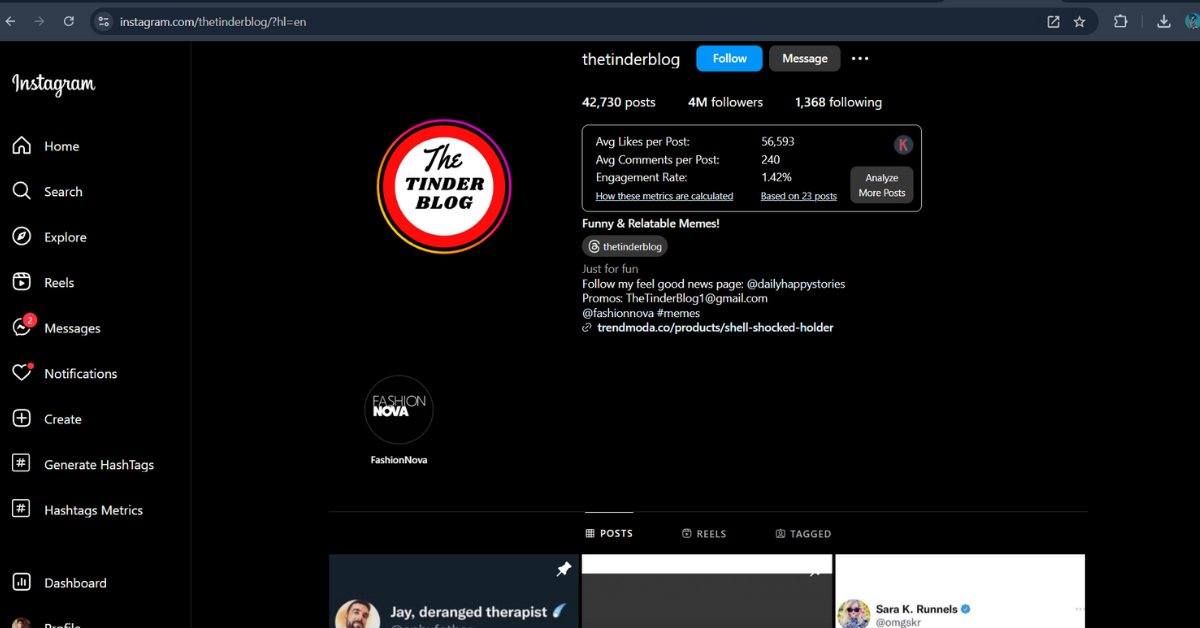
Task: Select the 240 average comments value
Action: (x=771, y=160)
